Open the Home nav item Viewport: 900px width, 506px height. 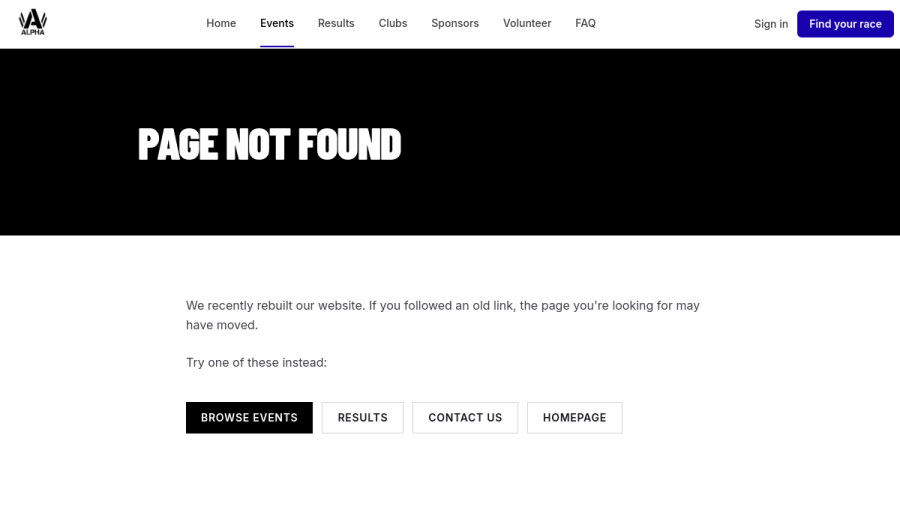[221, 24]
